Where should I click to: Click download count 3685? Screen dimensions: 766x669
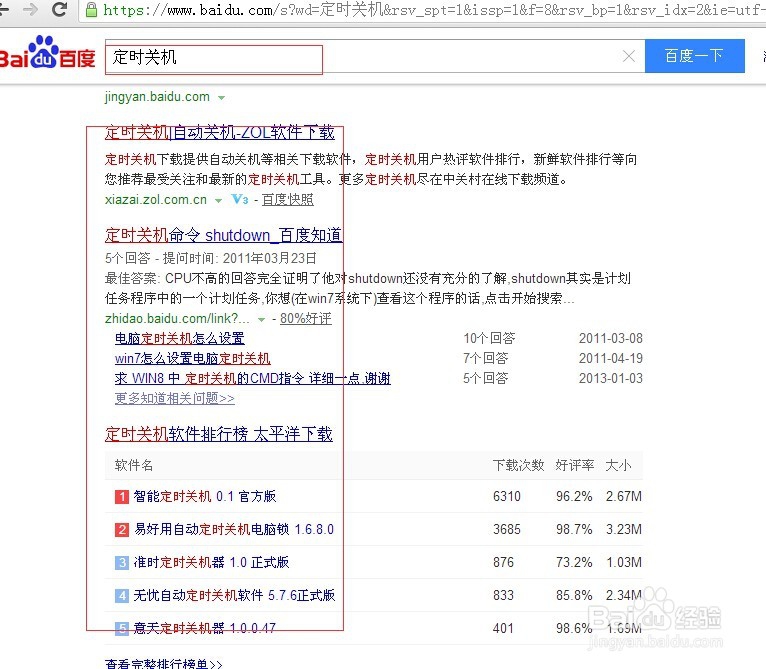click(x=507, y=529)
